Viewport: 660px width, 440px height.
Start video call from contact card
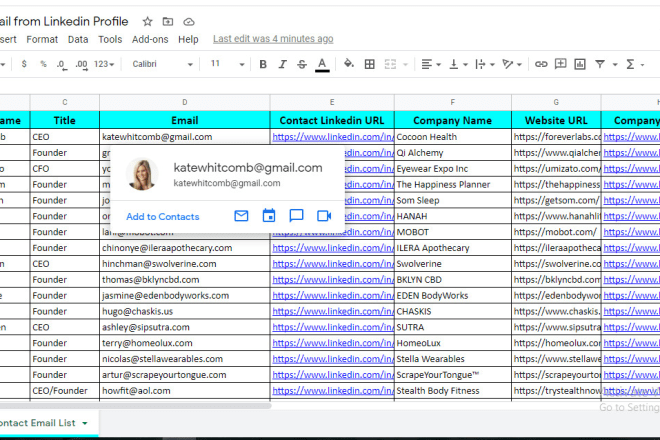pos(324,216)
